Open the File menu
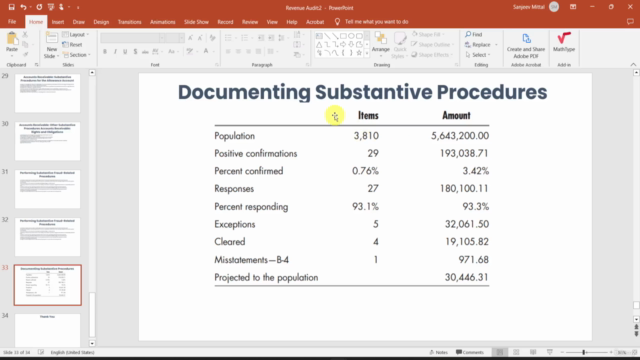The width and height of the screenshot is (640, 360). click(x=12, y=22)
